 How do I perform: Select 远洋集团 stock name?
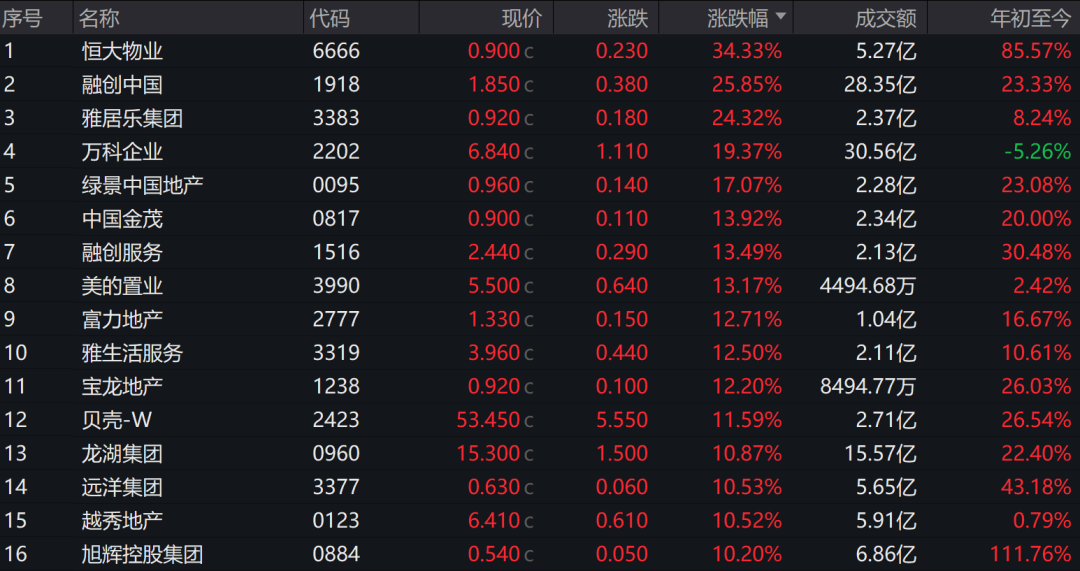pyautogui.click(x=122, y=487)
